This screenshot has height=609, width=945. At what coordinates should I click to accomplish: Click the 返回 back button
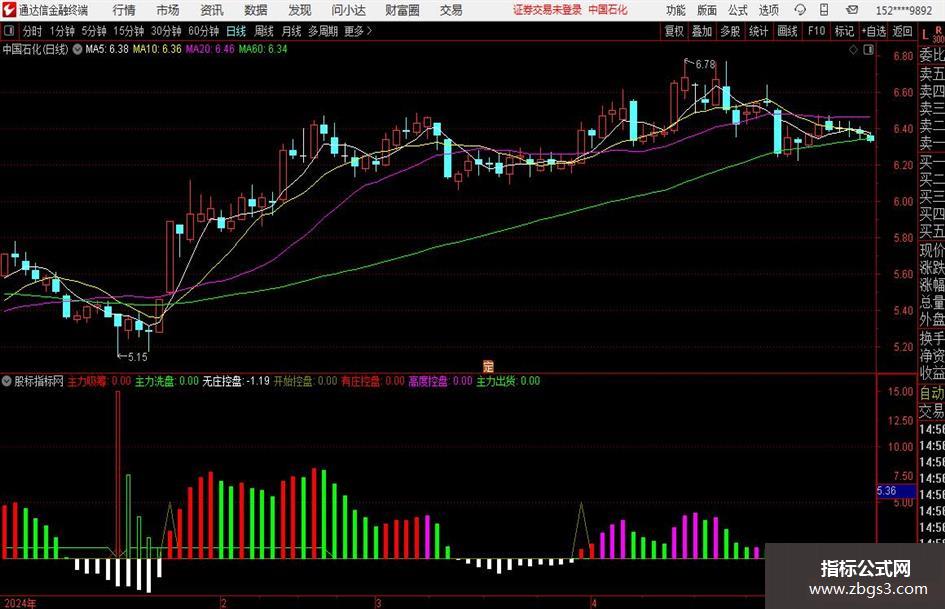coord(902,31)
